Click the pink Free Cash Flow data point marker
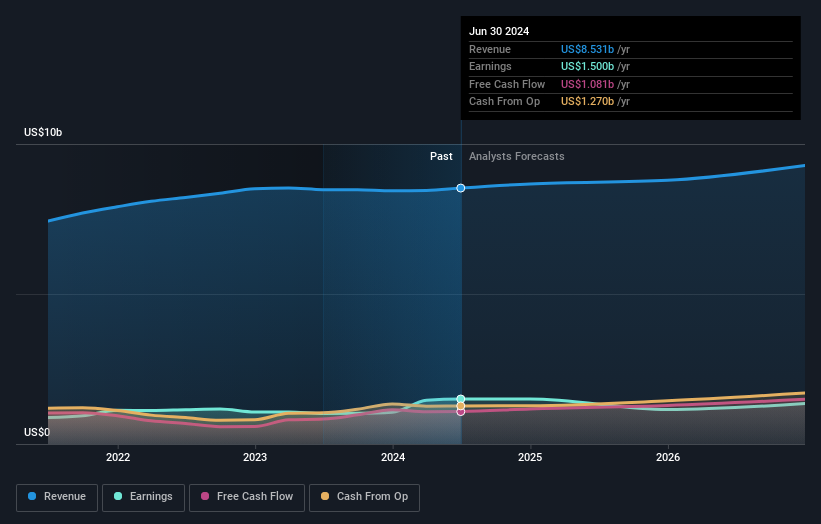The height and width of the screenshot is (524, 821). [x=461, y=412]
